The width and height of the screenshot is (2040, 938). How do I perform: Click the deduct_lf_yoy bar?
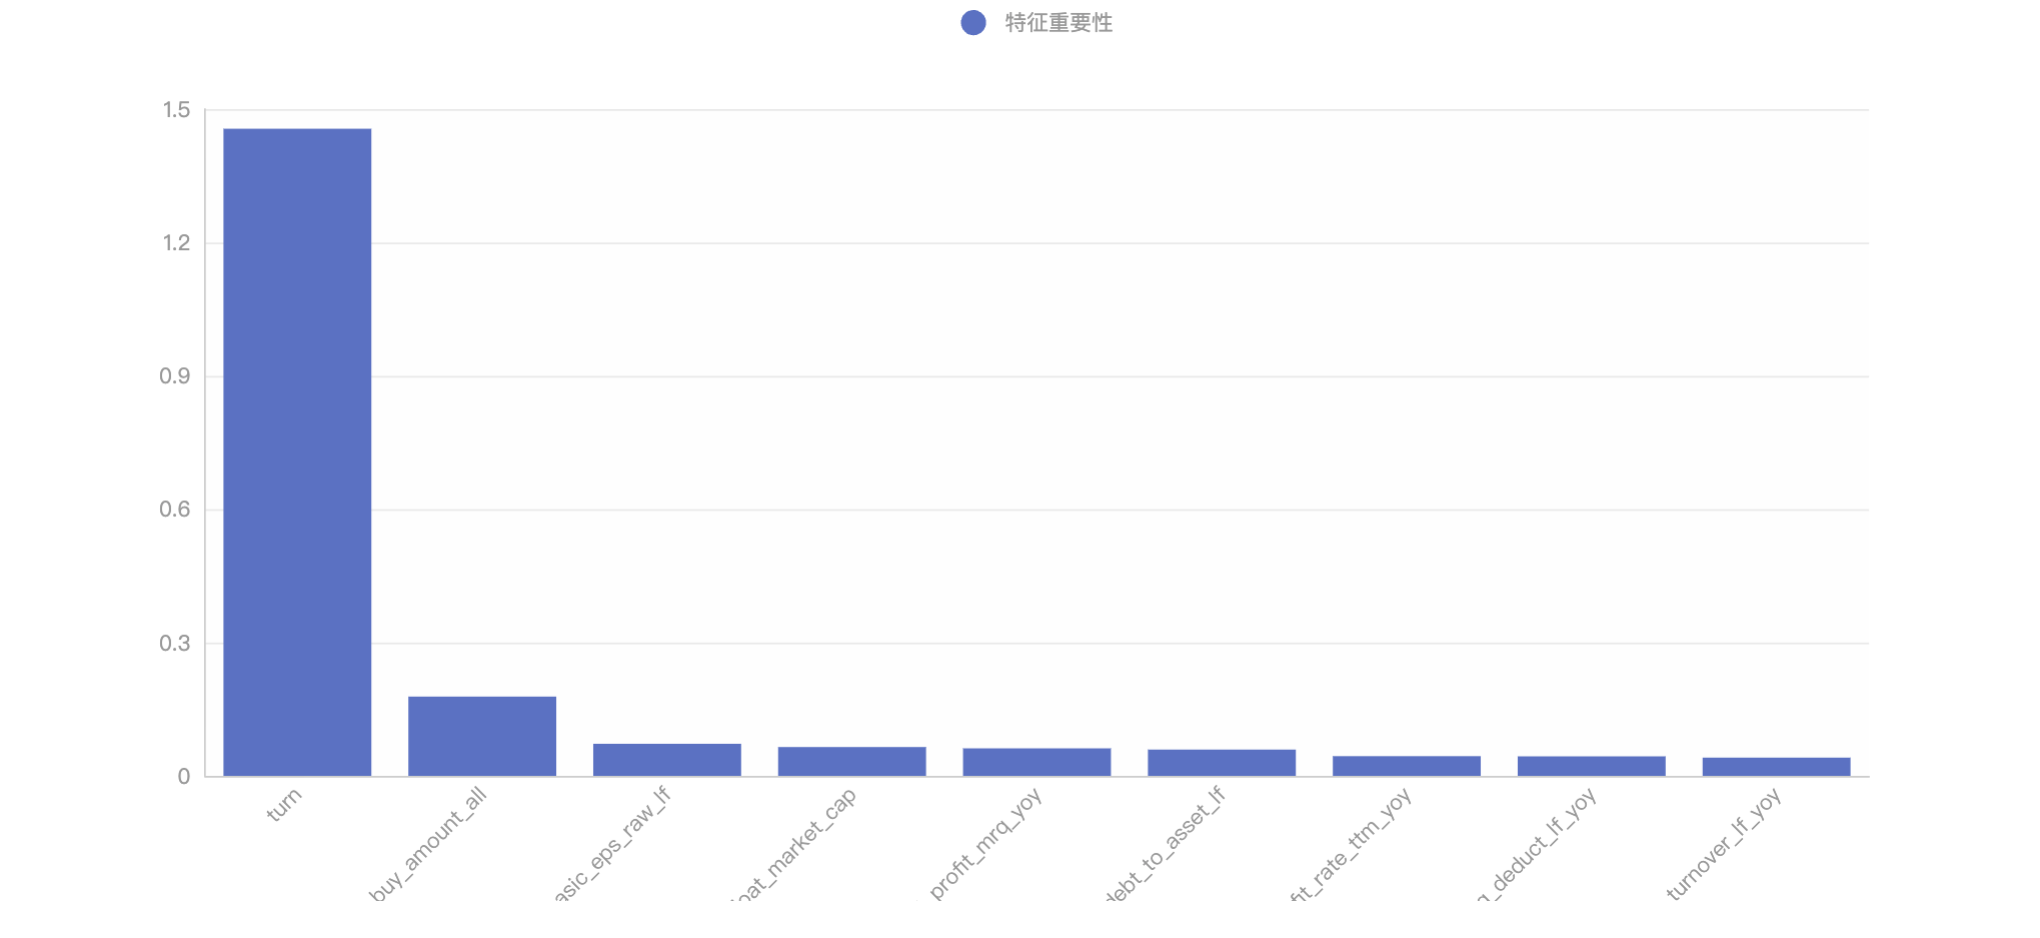1592,766
